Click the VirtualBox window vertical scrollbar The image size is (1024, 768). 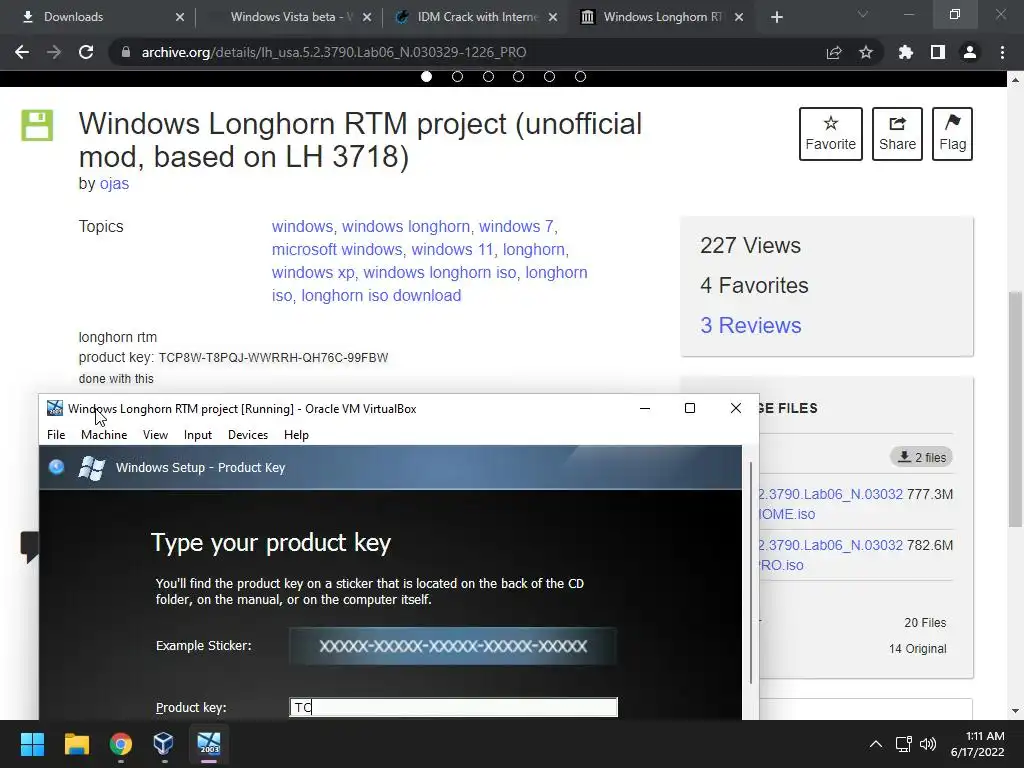pyautogui.click(x=751, y=573)
